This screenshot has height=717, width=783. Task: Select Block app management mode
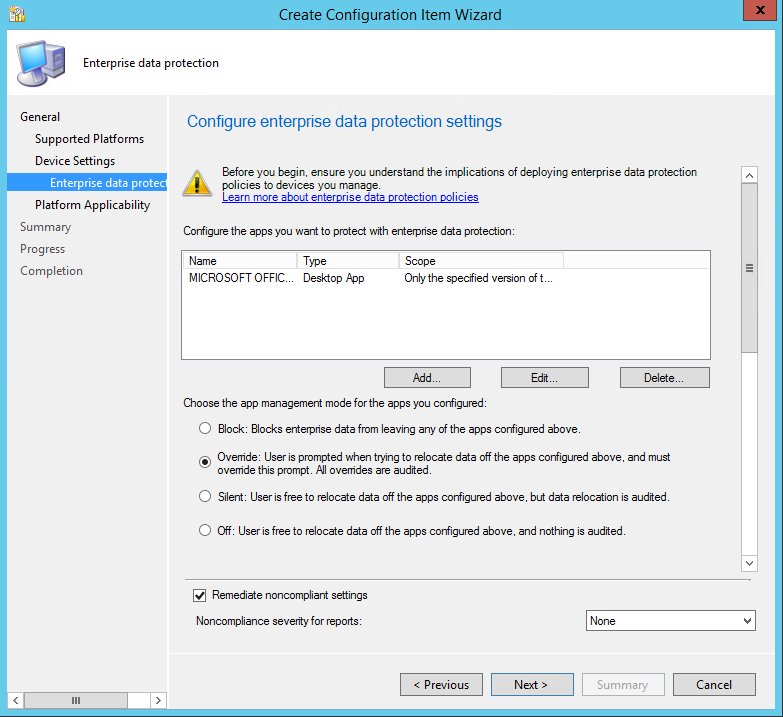coord(205,429)
